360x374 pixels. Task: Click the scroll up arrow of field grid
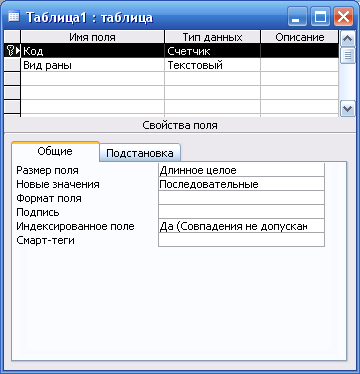point(347,38)
